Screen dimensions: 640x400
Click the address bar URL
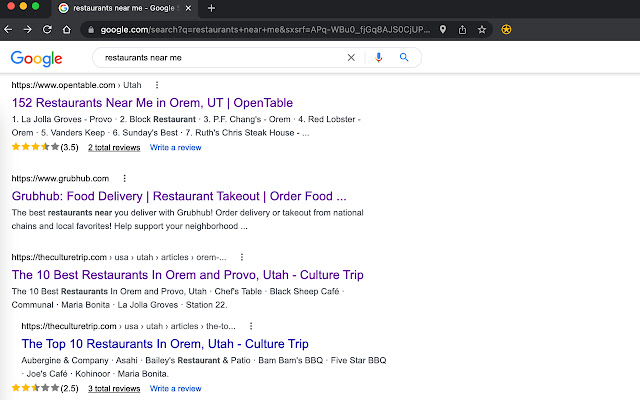tap(265, 30)
